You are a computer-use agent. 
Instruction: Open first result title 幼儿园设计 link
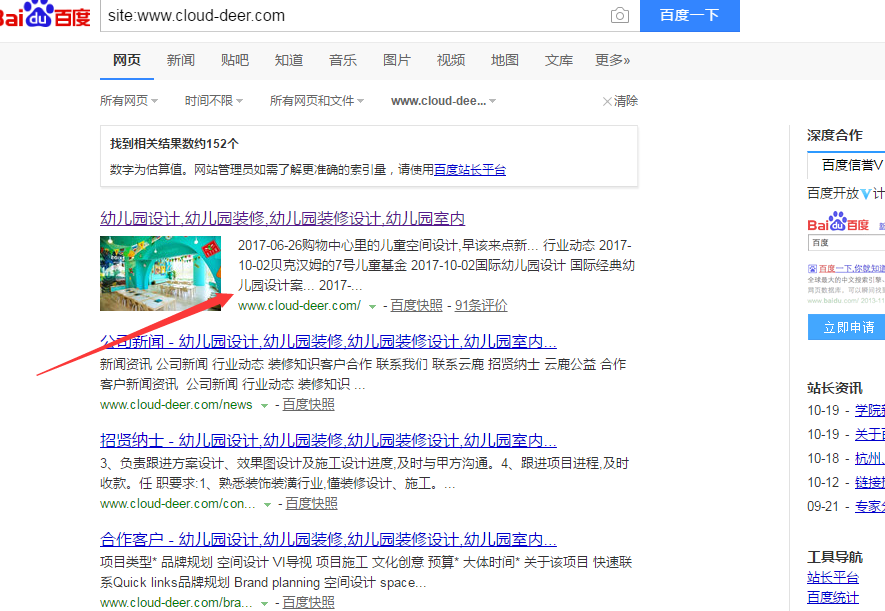point(282,218)
